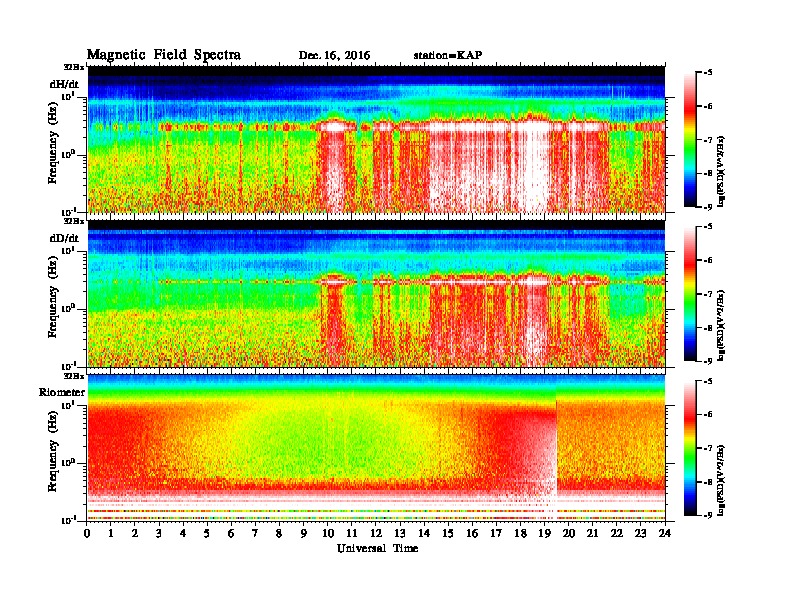
Task: Click hour tick label "22" on time axis
Action: click(617, 533)
